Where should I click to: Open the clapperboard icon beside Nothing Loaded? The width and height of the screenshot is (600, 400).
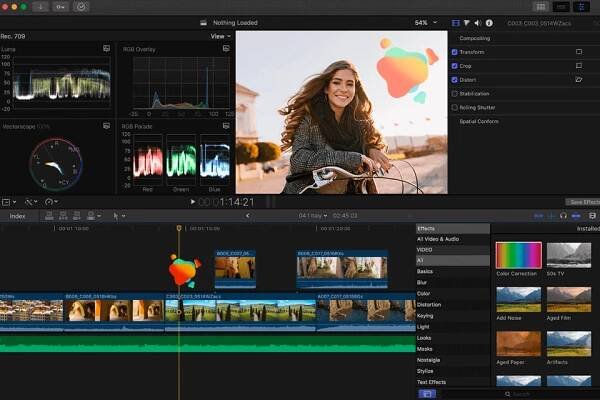click(x=203, y=23)
